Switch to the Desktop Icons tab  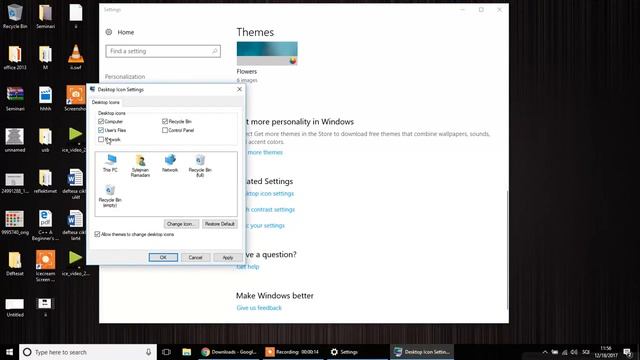pos(105,102)
